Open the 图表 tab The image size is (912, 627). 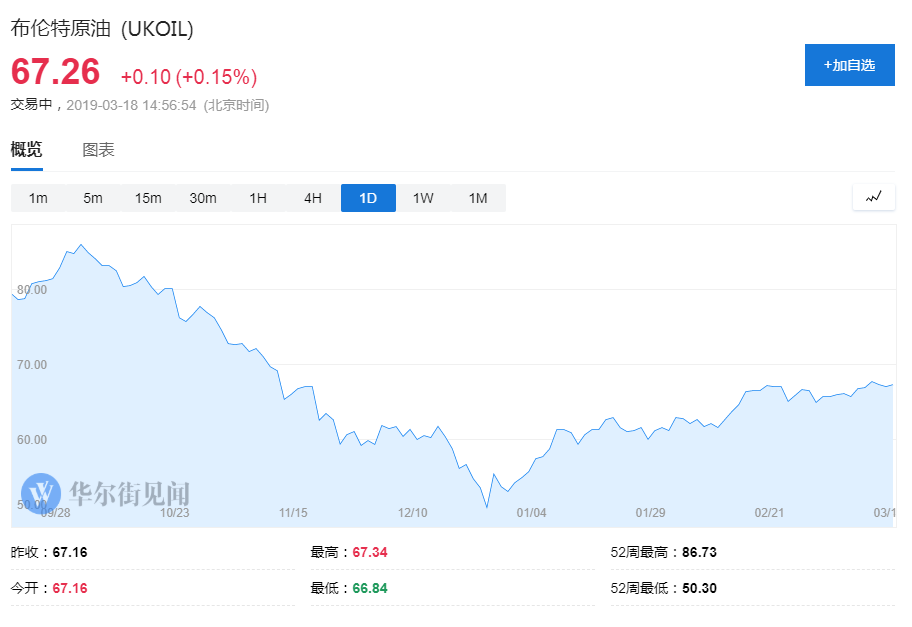[98, 150]
